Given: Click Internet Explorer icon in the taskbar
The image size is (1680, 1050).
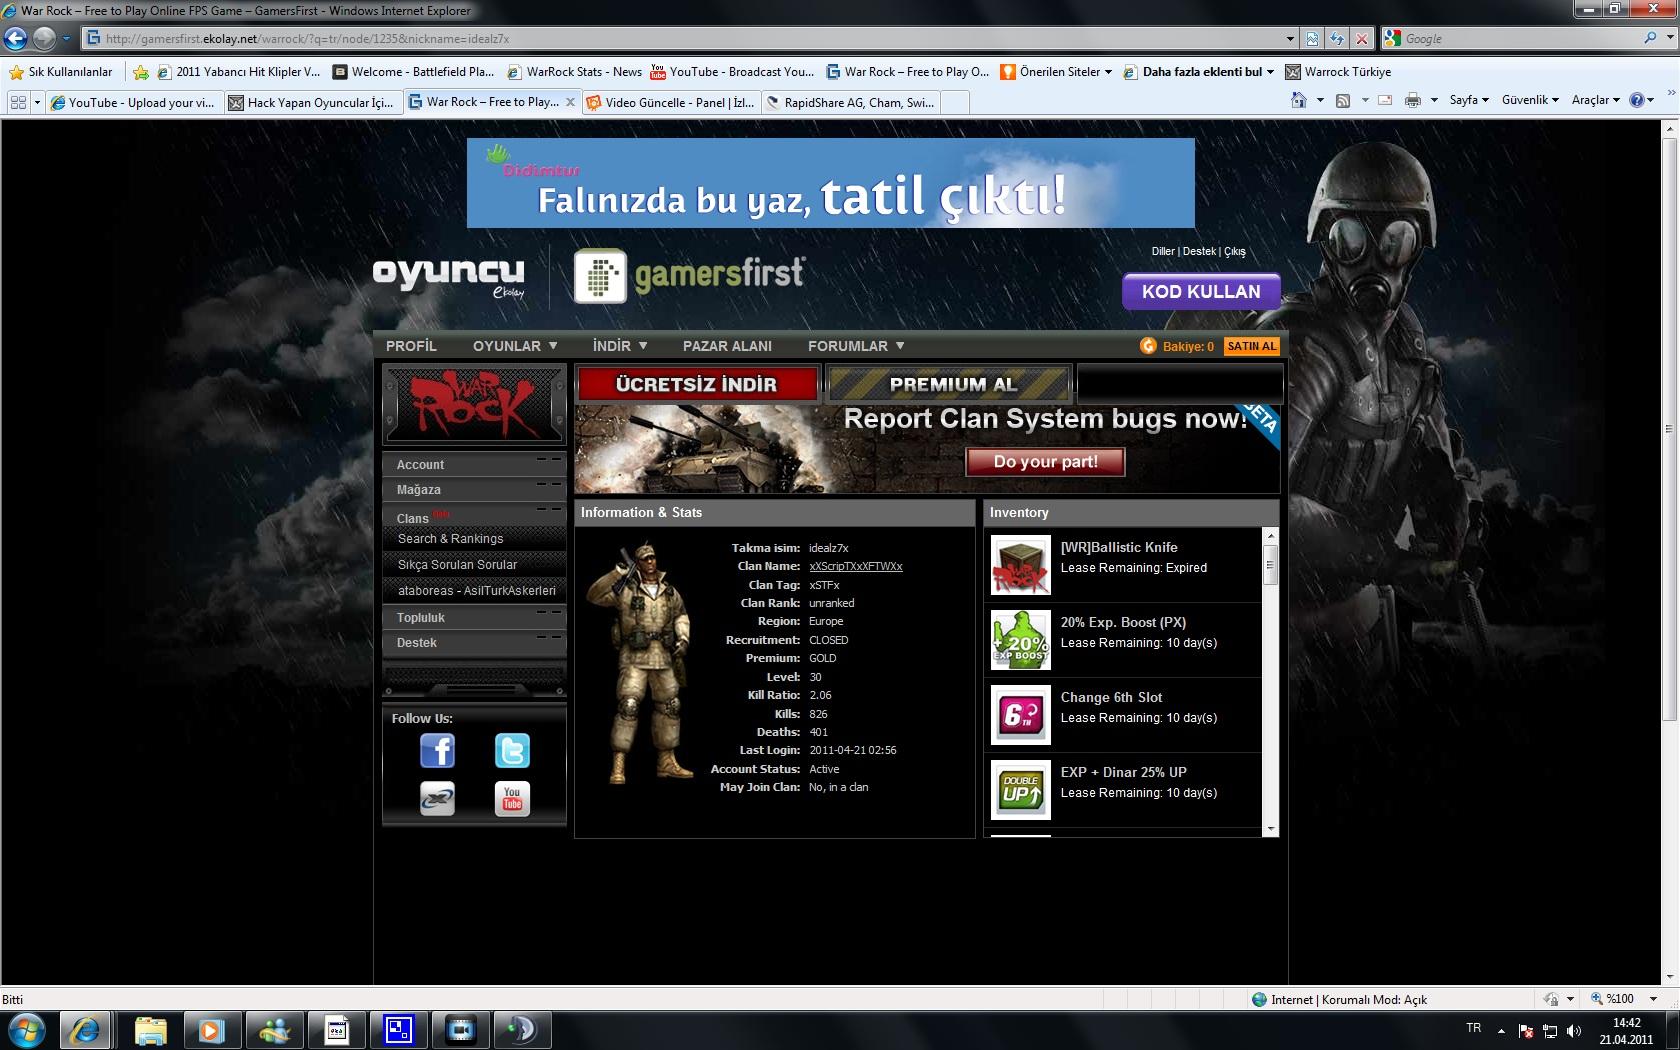Looking at the screenshot, I should click(x=85, y=1029).
